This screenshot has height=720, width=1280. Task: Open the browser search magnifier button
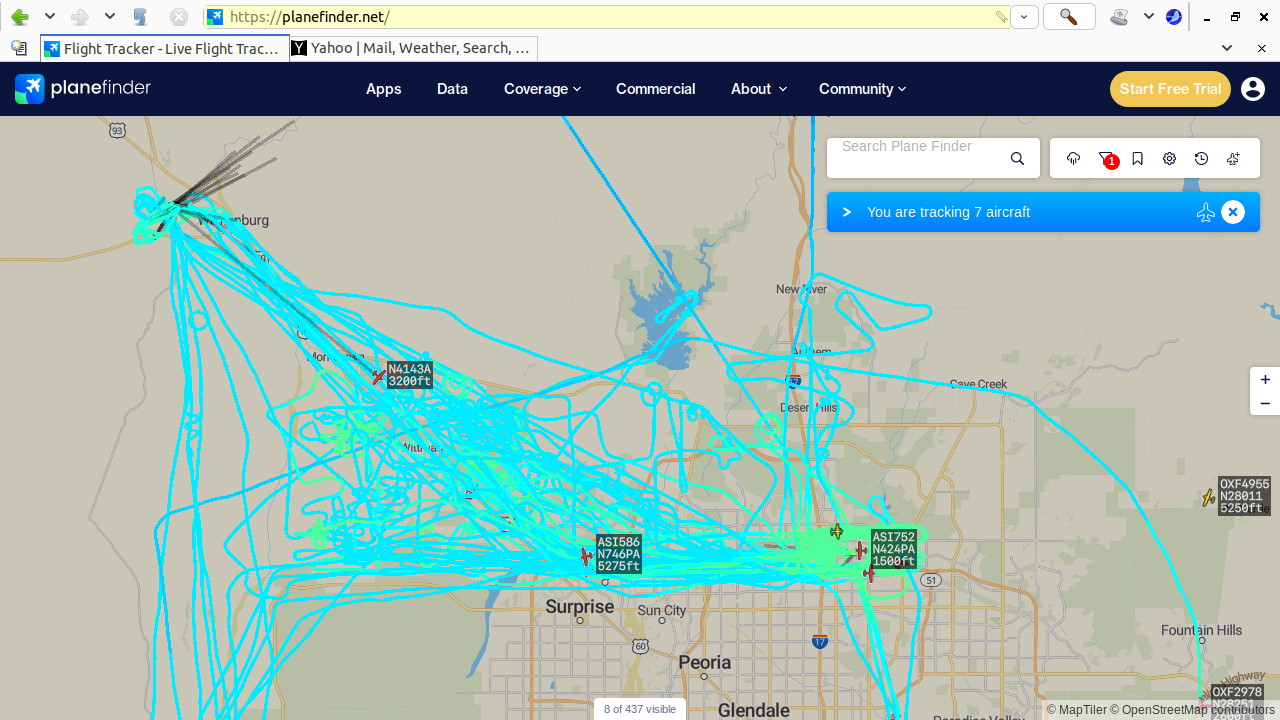[x=1069, y=17]
